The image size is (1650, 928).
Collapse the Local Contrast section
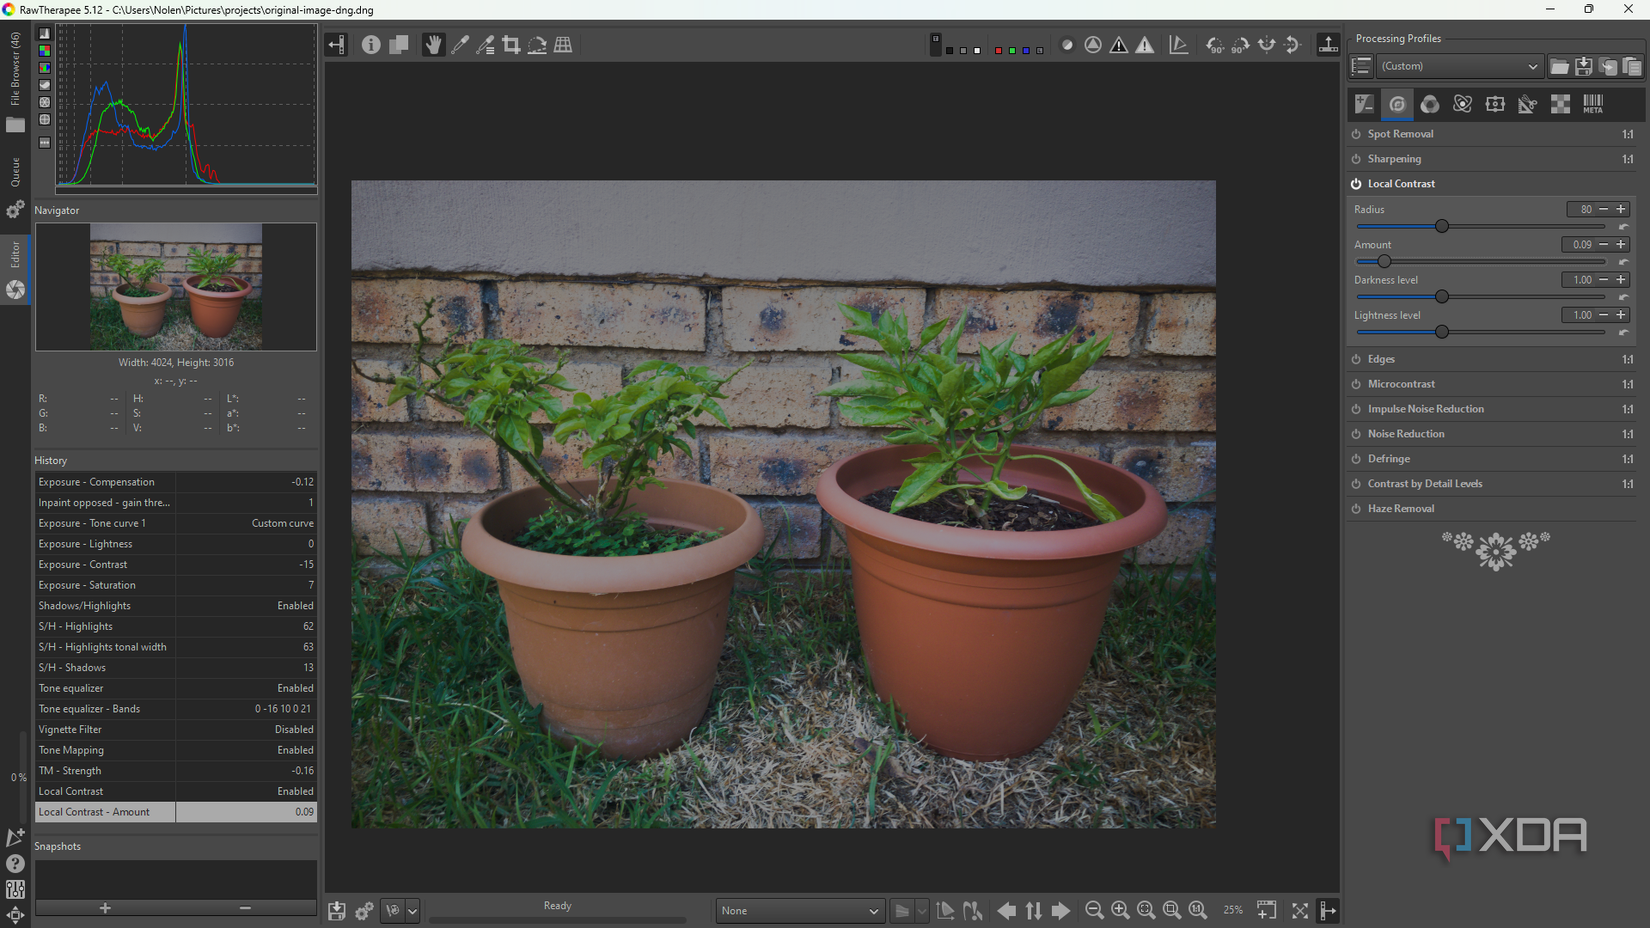click(1401, 184)
